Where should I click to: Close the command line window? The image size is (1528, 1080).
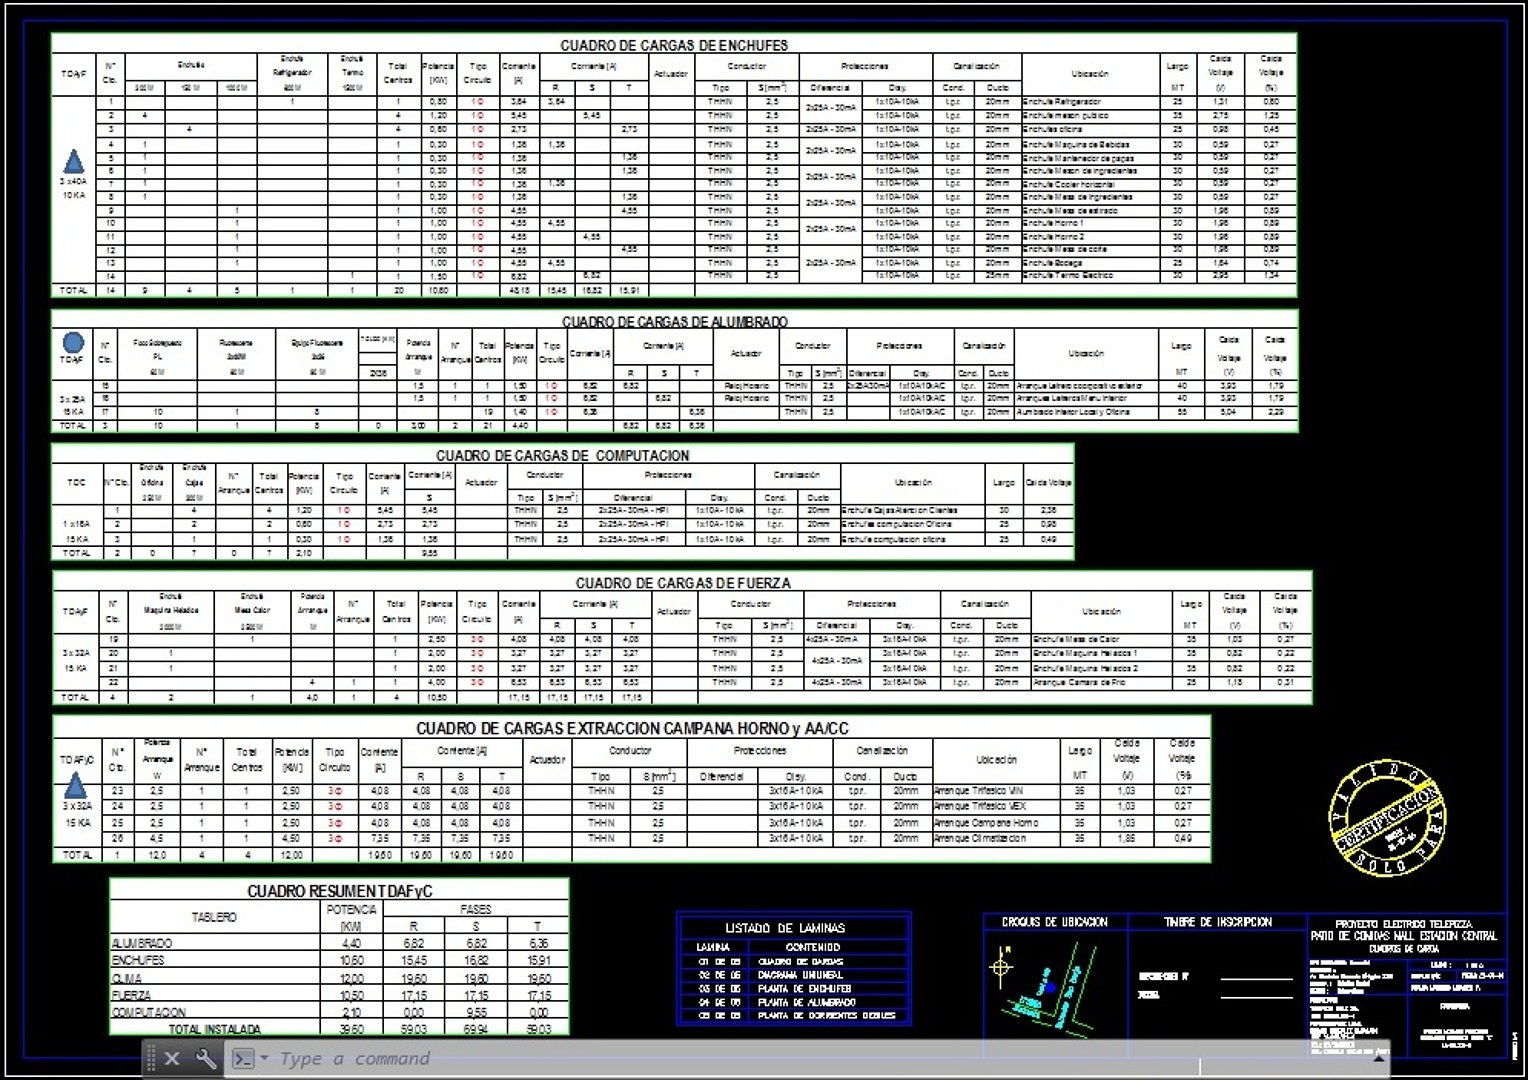coord(172,1058)
